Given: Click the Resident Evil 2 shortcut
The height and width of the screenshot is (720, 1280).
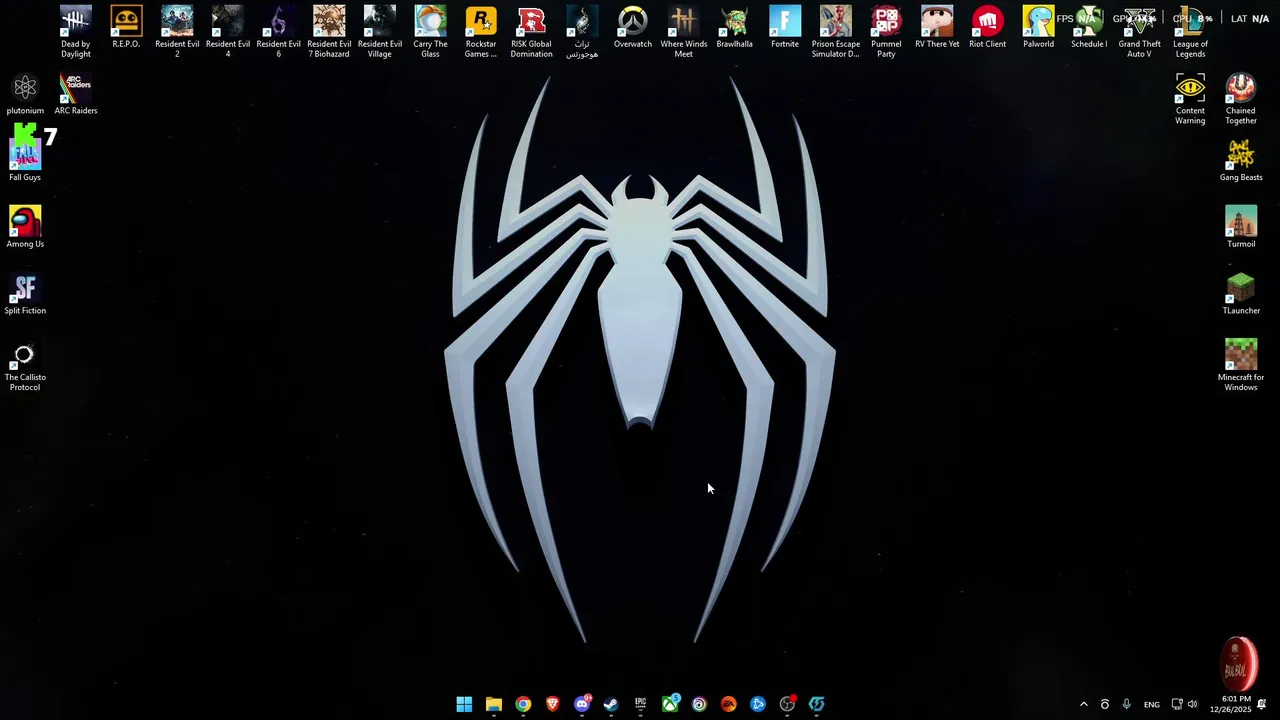Looking at the screenshot, I should [177, 32].
